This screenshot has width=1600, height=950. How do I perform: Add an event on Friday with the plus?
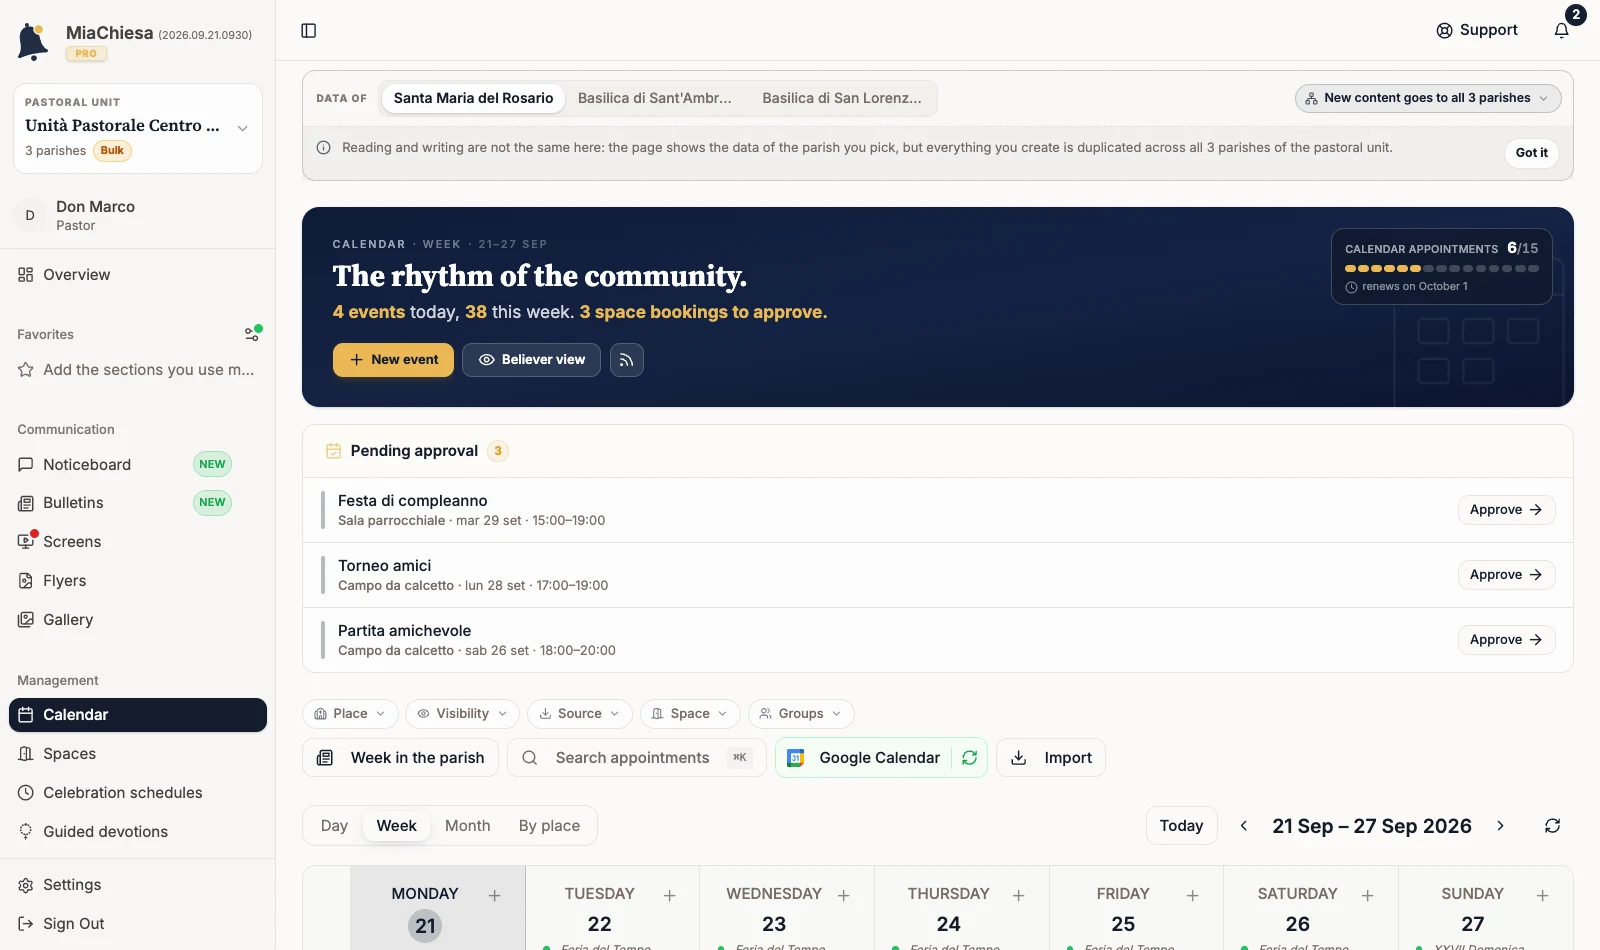coord(1193,896)
